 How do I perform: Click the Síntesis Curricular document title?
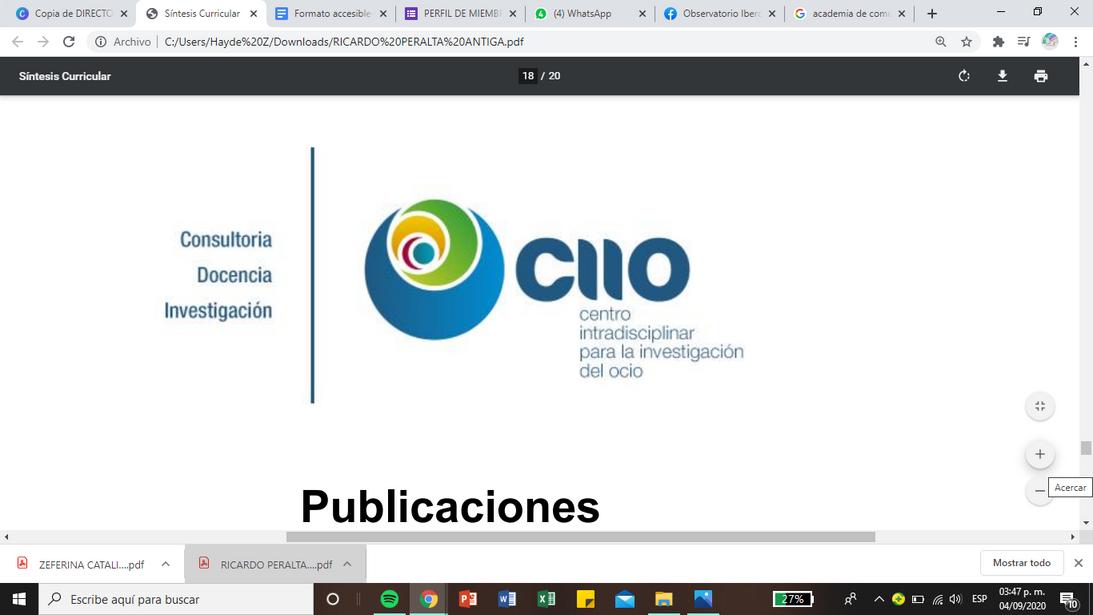click(x=65, y=76)
